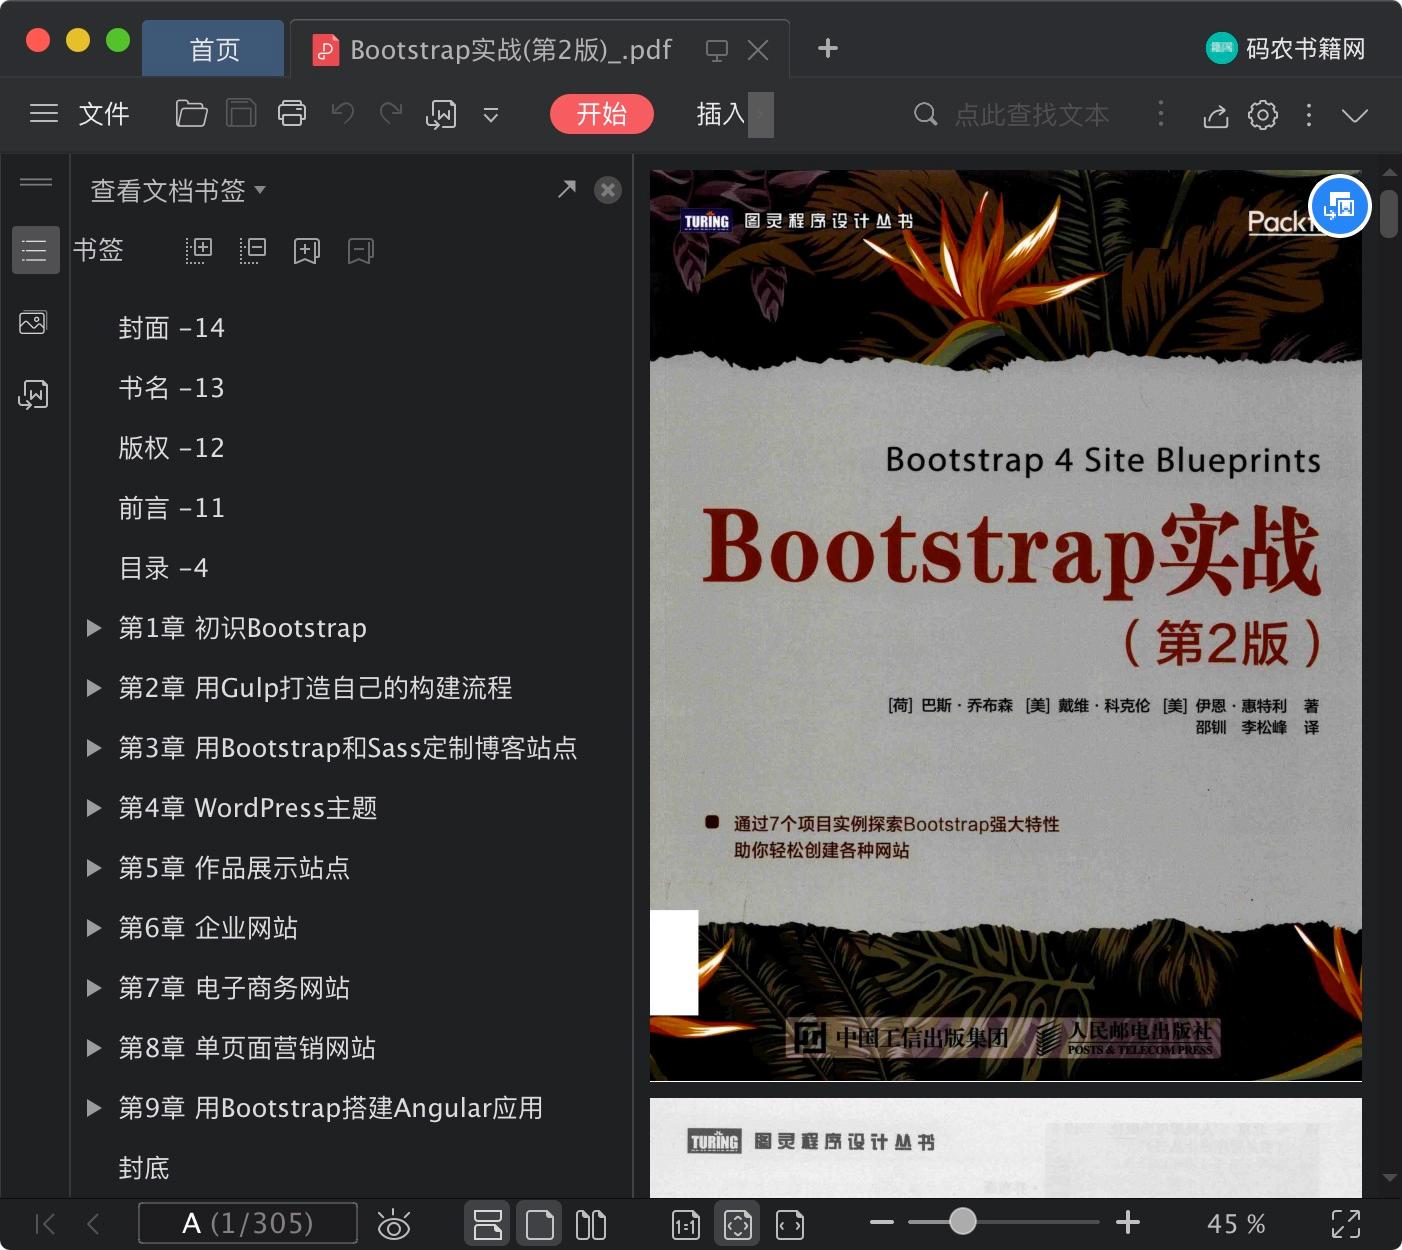Screen dimensions: 1402x1250
Task: Click the tab screen display icon
Action: click(x=716, y=50)
